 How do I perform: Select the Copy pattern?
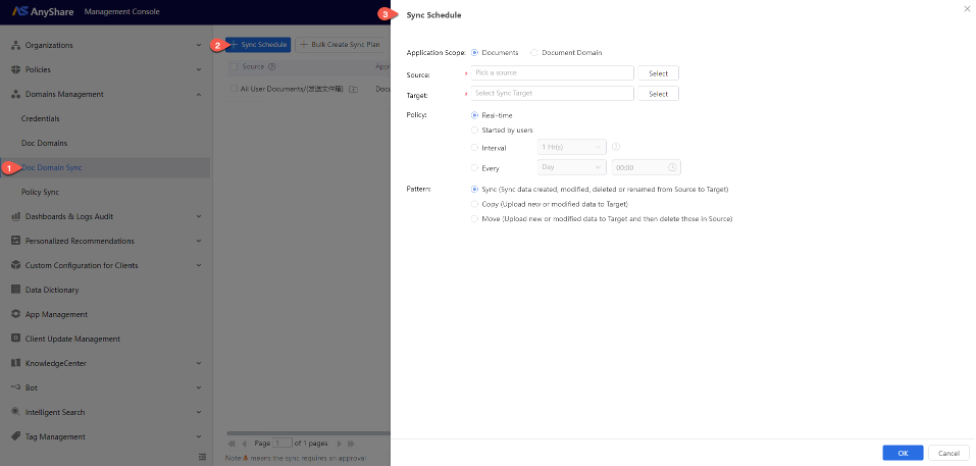pyautogui.click(x=475, y=203)
